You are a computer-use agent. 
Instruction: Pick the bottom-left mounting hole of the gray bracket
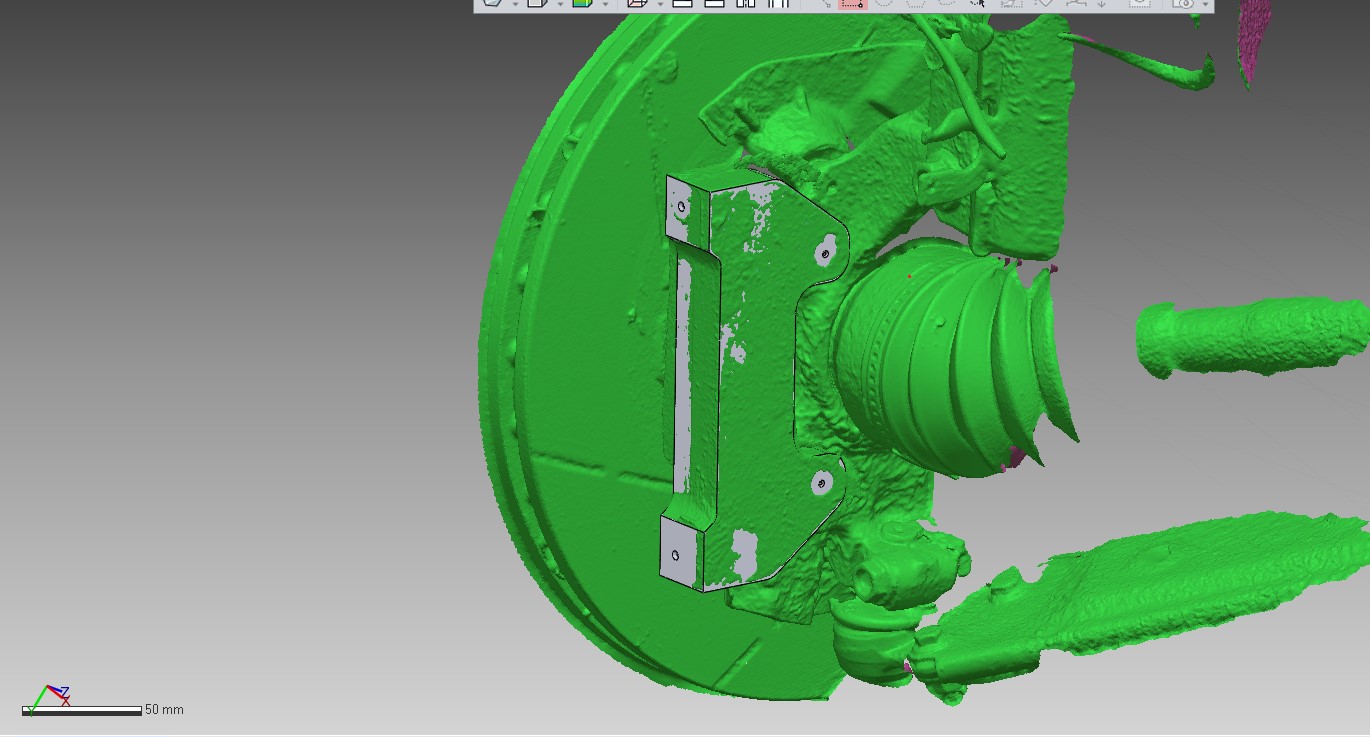[x=677, y=555]
